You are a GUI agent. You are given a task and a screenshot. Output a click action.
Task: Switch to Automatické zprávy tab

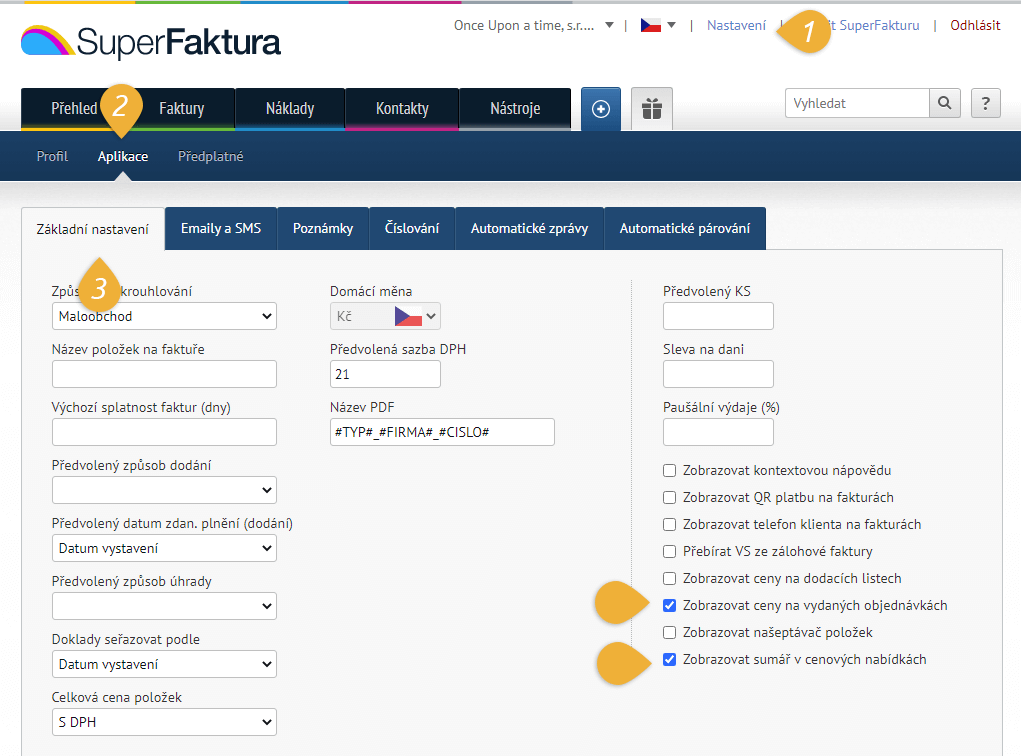(x=529, y=229)
